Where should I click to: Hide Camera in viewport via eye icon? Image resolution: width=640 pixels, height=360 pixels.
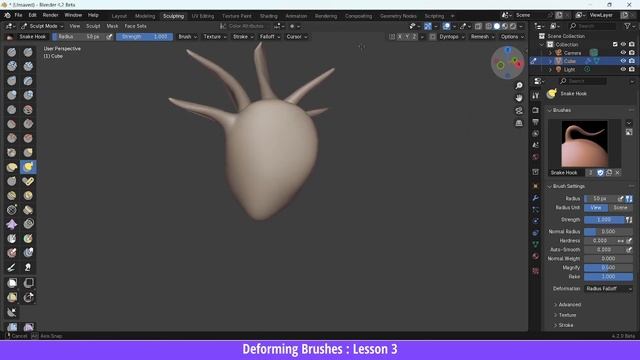623,53
